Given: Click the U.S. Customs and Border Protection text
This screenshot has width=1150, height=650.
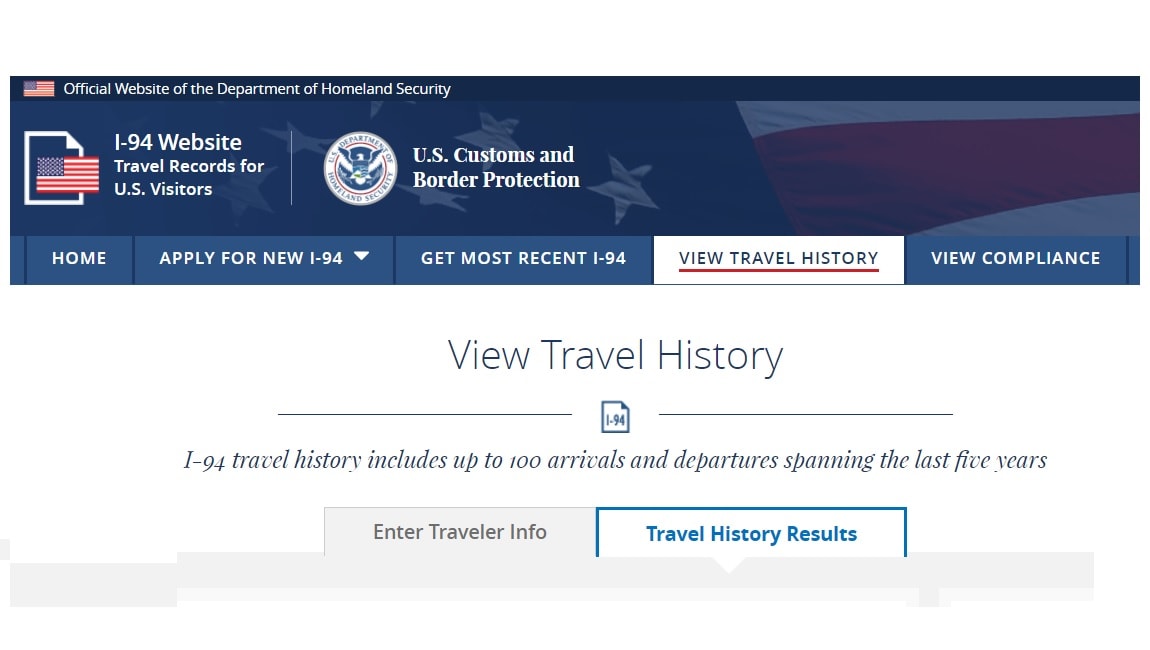Looking at the screenshot, I should click(x=496, y=167).
